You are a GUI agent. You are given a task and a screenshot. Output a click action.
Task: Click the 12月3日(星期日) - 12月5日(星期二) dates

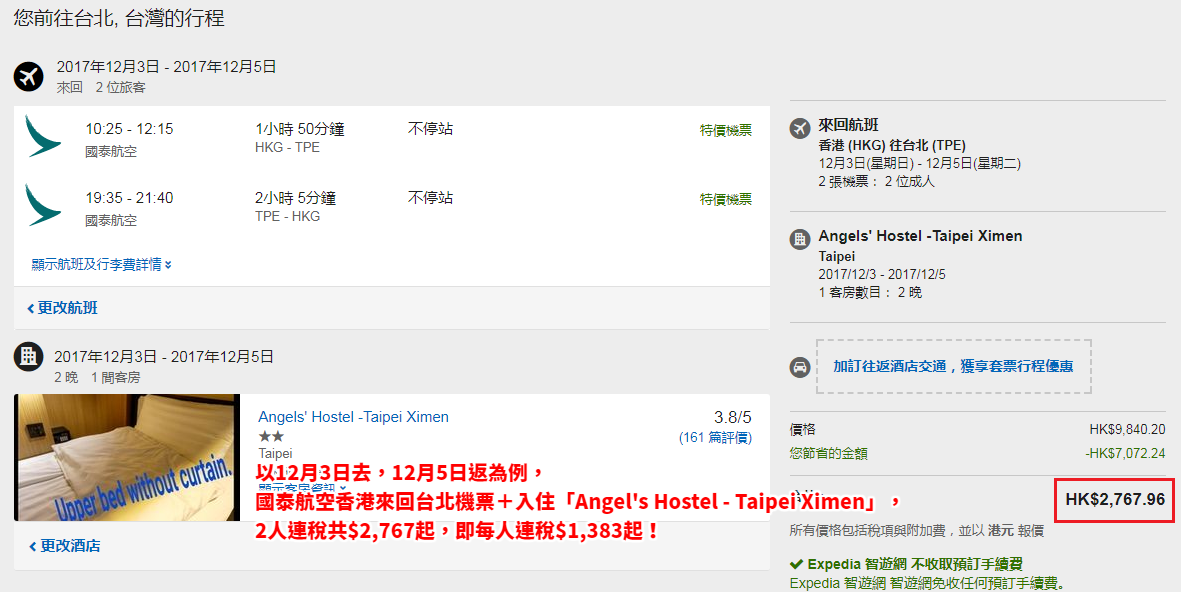click(x=920, y=163)
